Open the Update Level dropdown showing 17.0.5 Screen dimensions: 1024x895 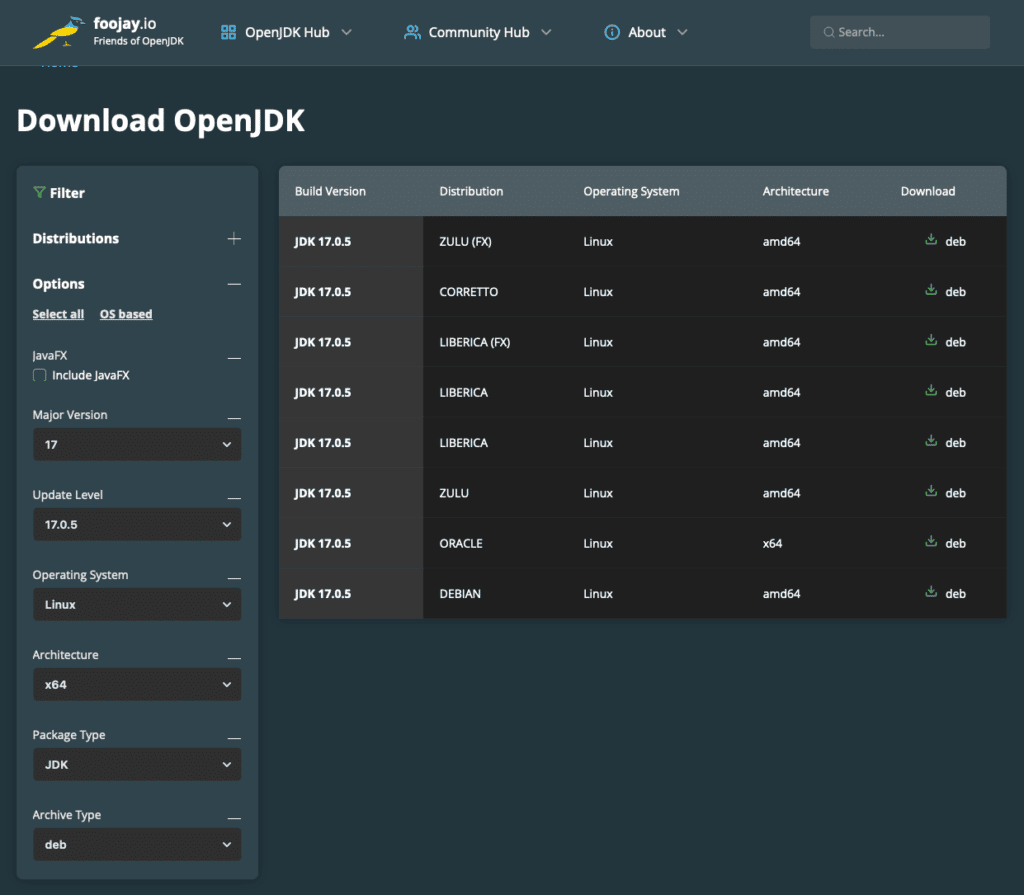(137, 525)
